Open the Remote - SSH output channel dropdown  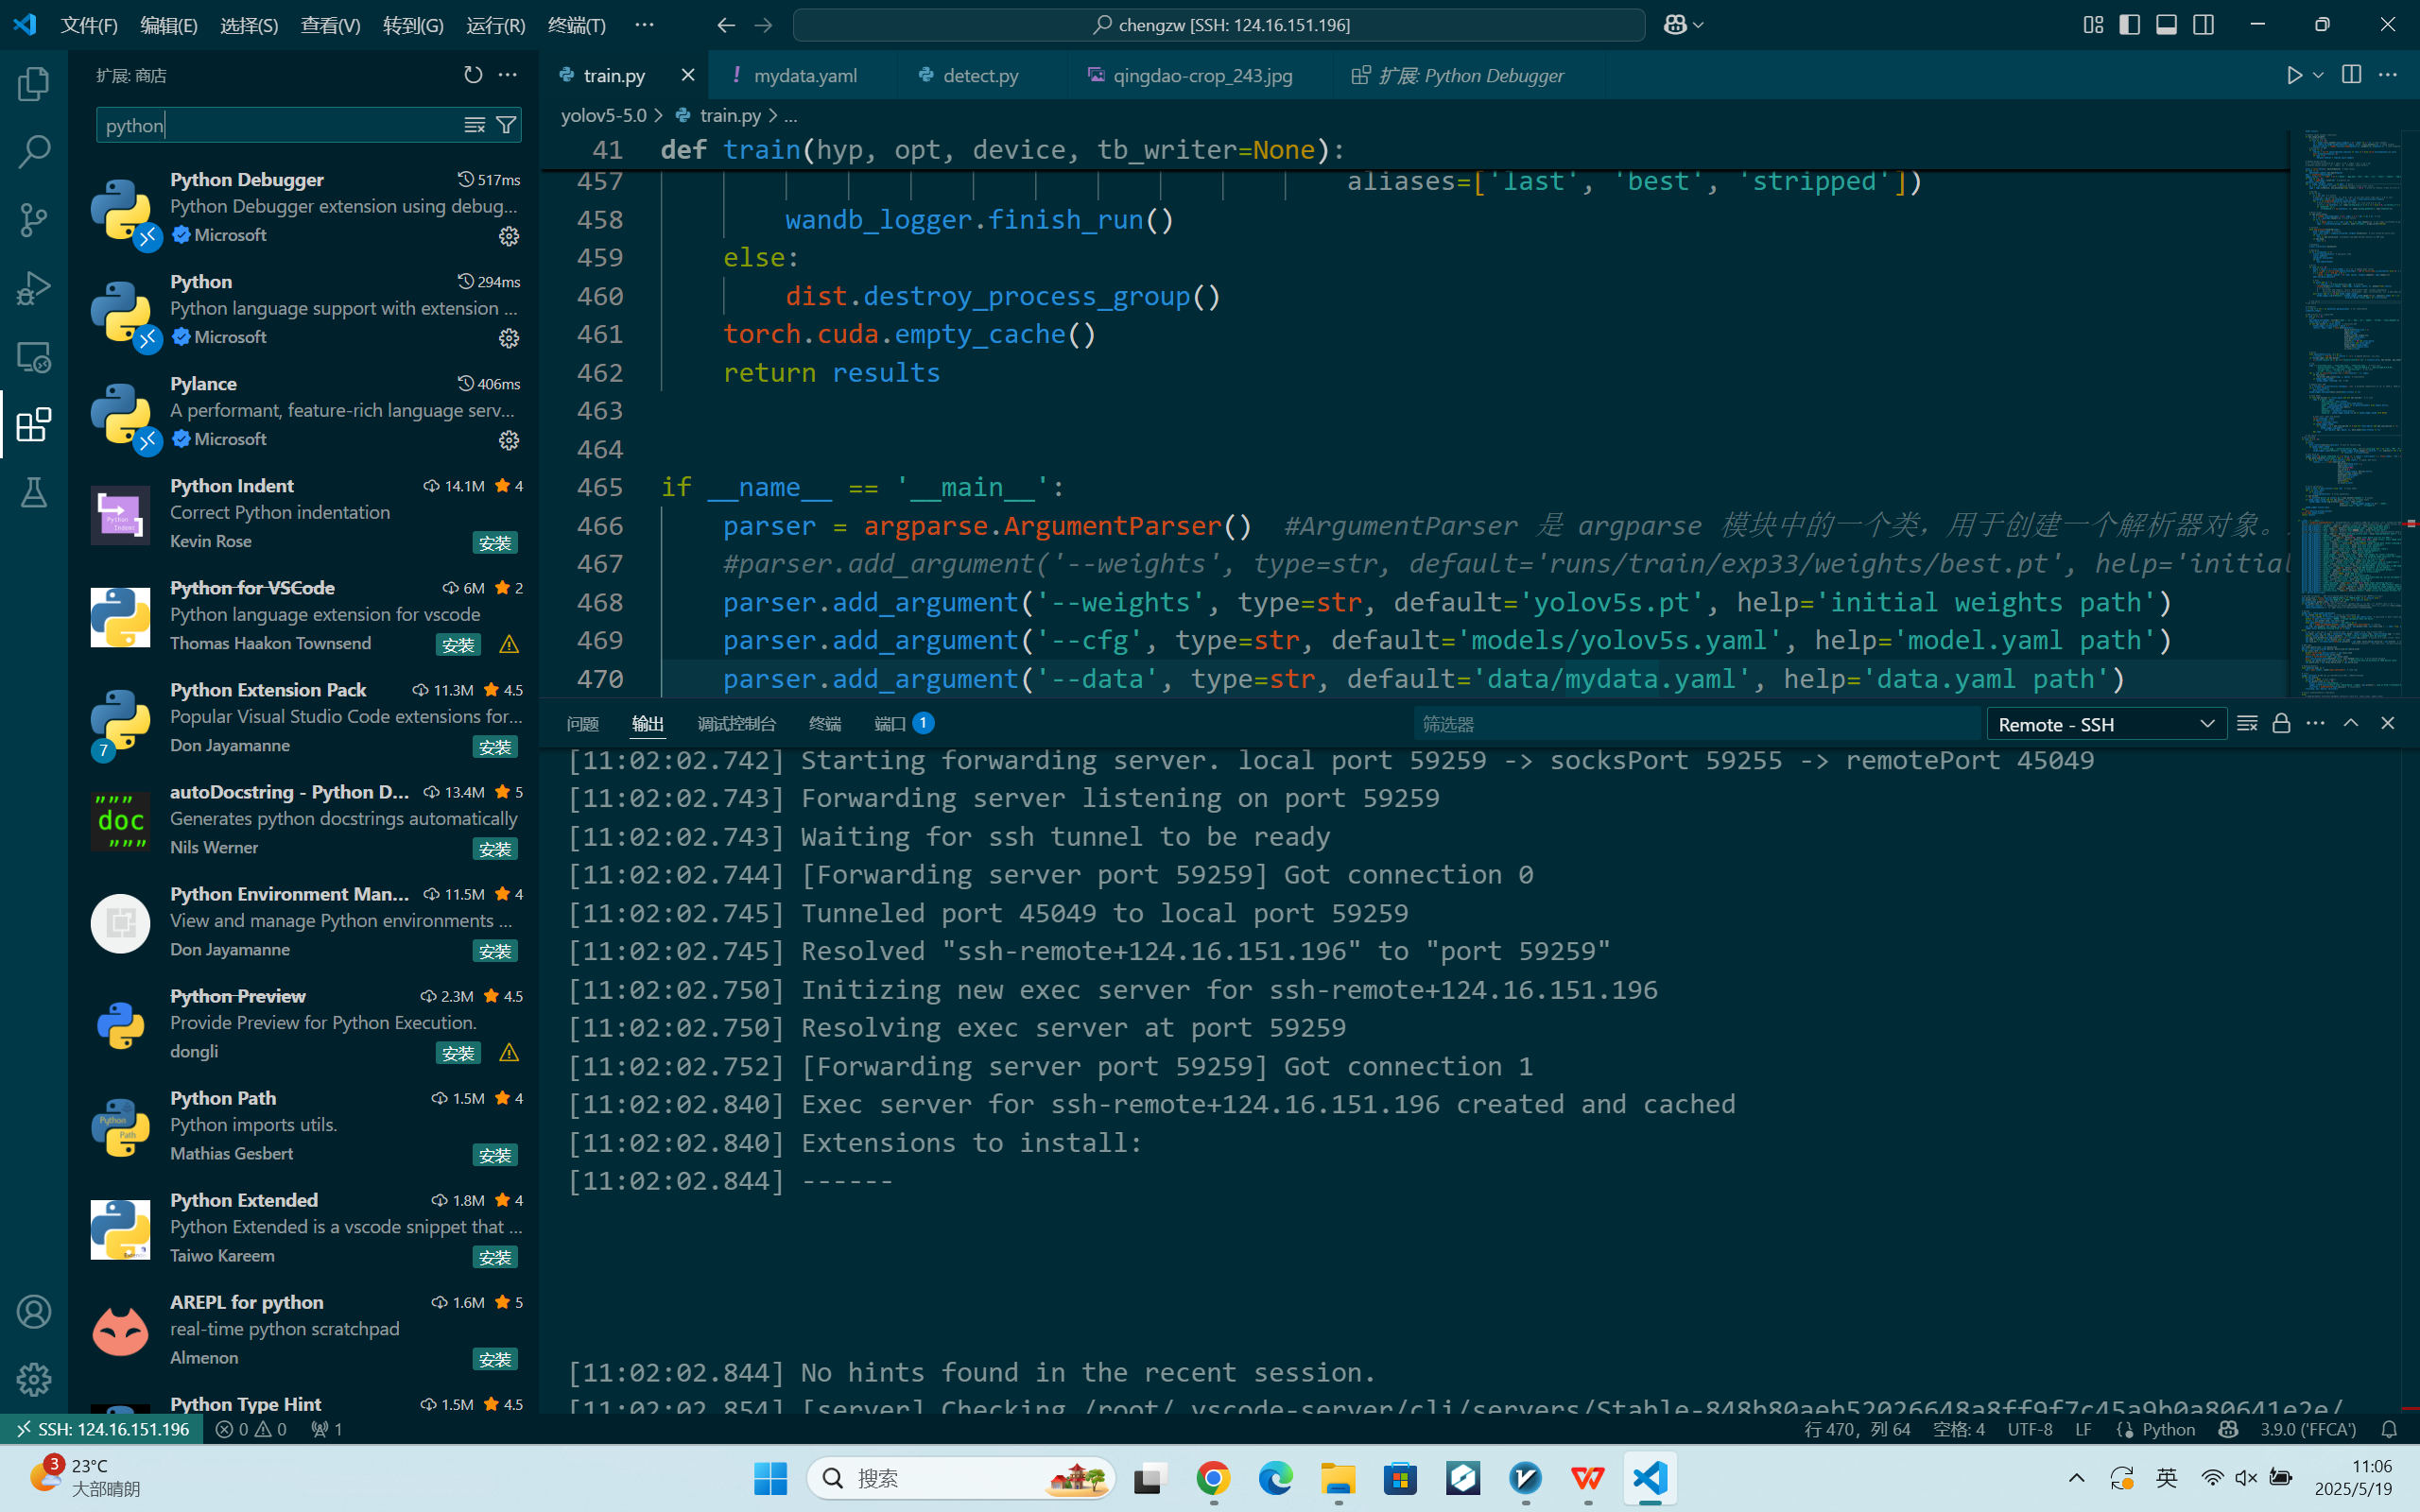(x=2106, y=724)
